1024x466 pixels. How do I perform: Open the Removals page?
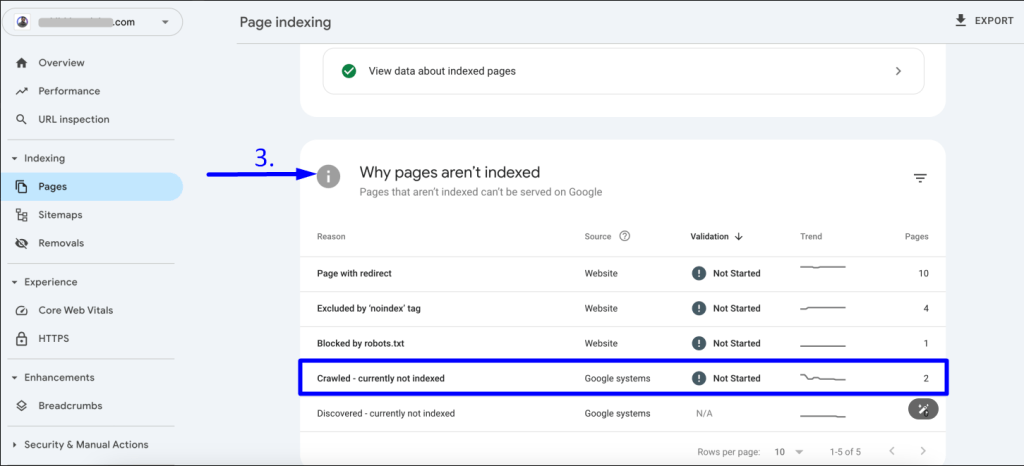point(61,243)
